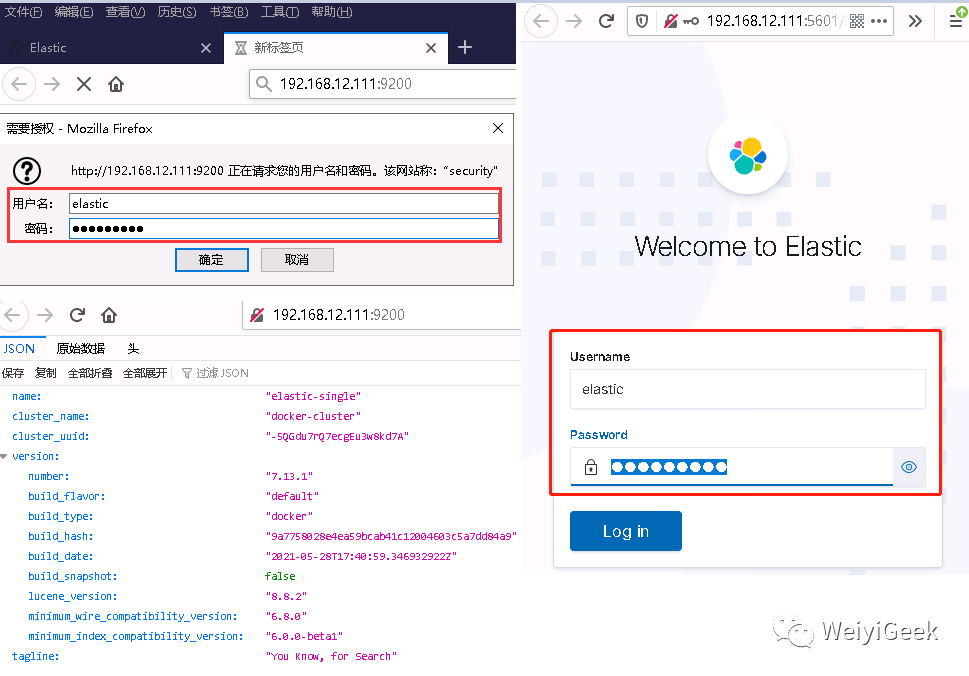
Task: Close the 新标签页 tab
Action: coord(431,48)
